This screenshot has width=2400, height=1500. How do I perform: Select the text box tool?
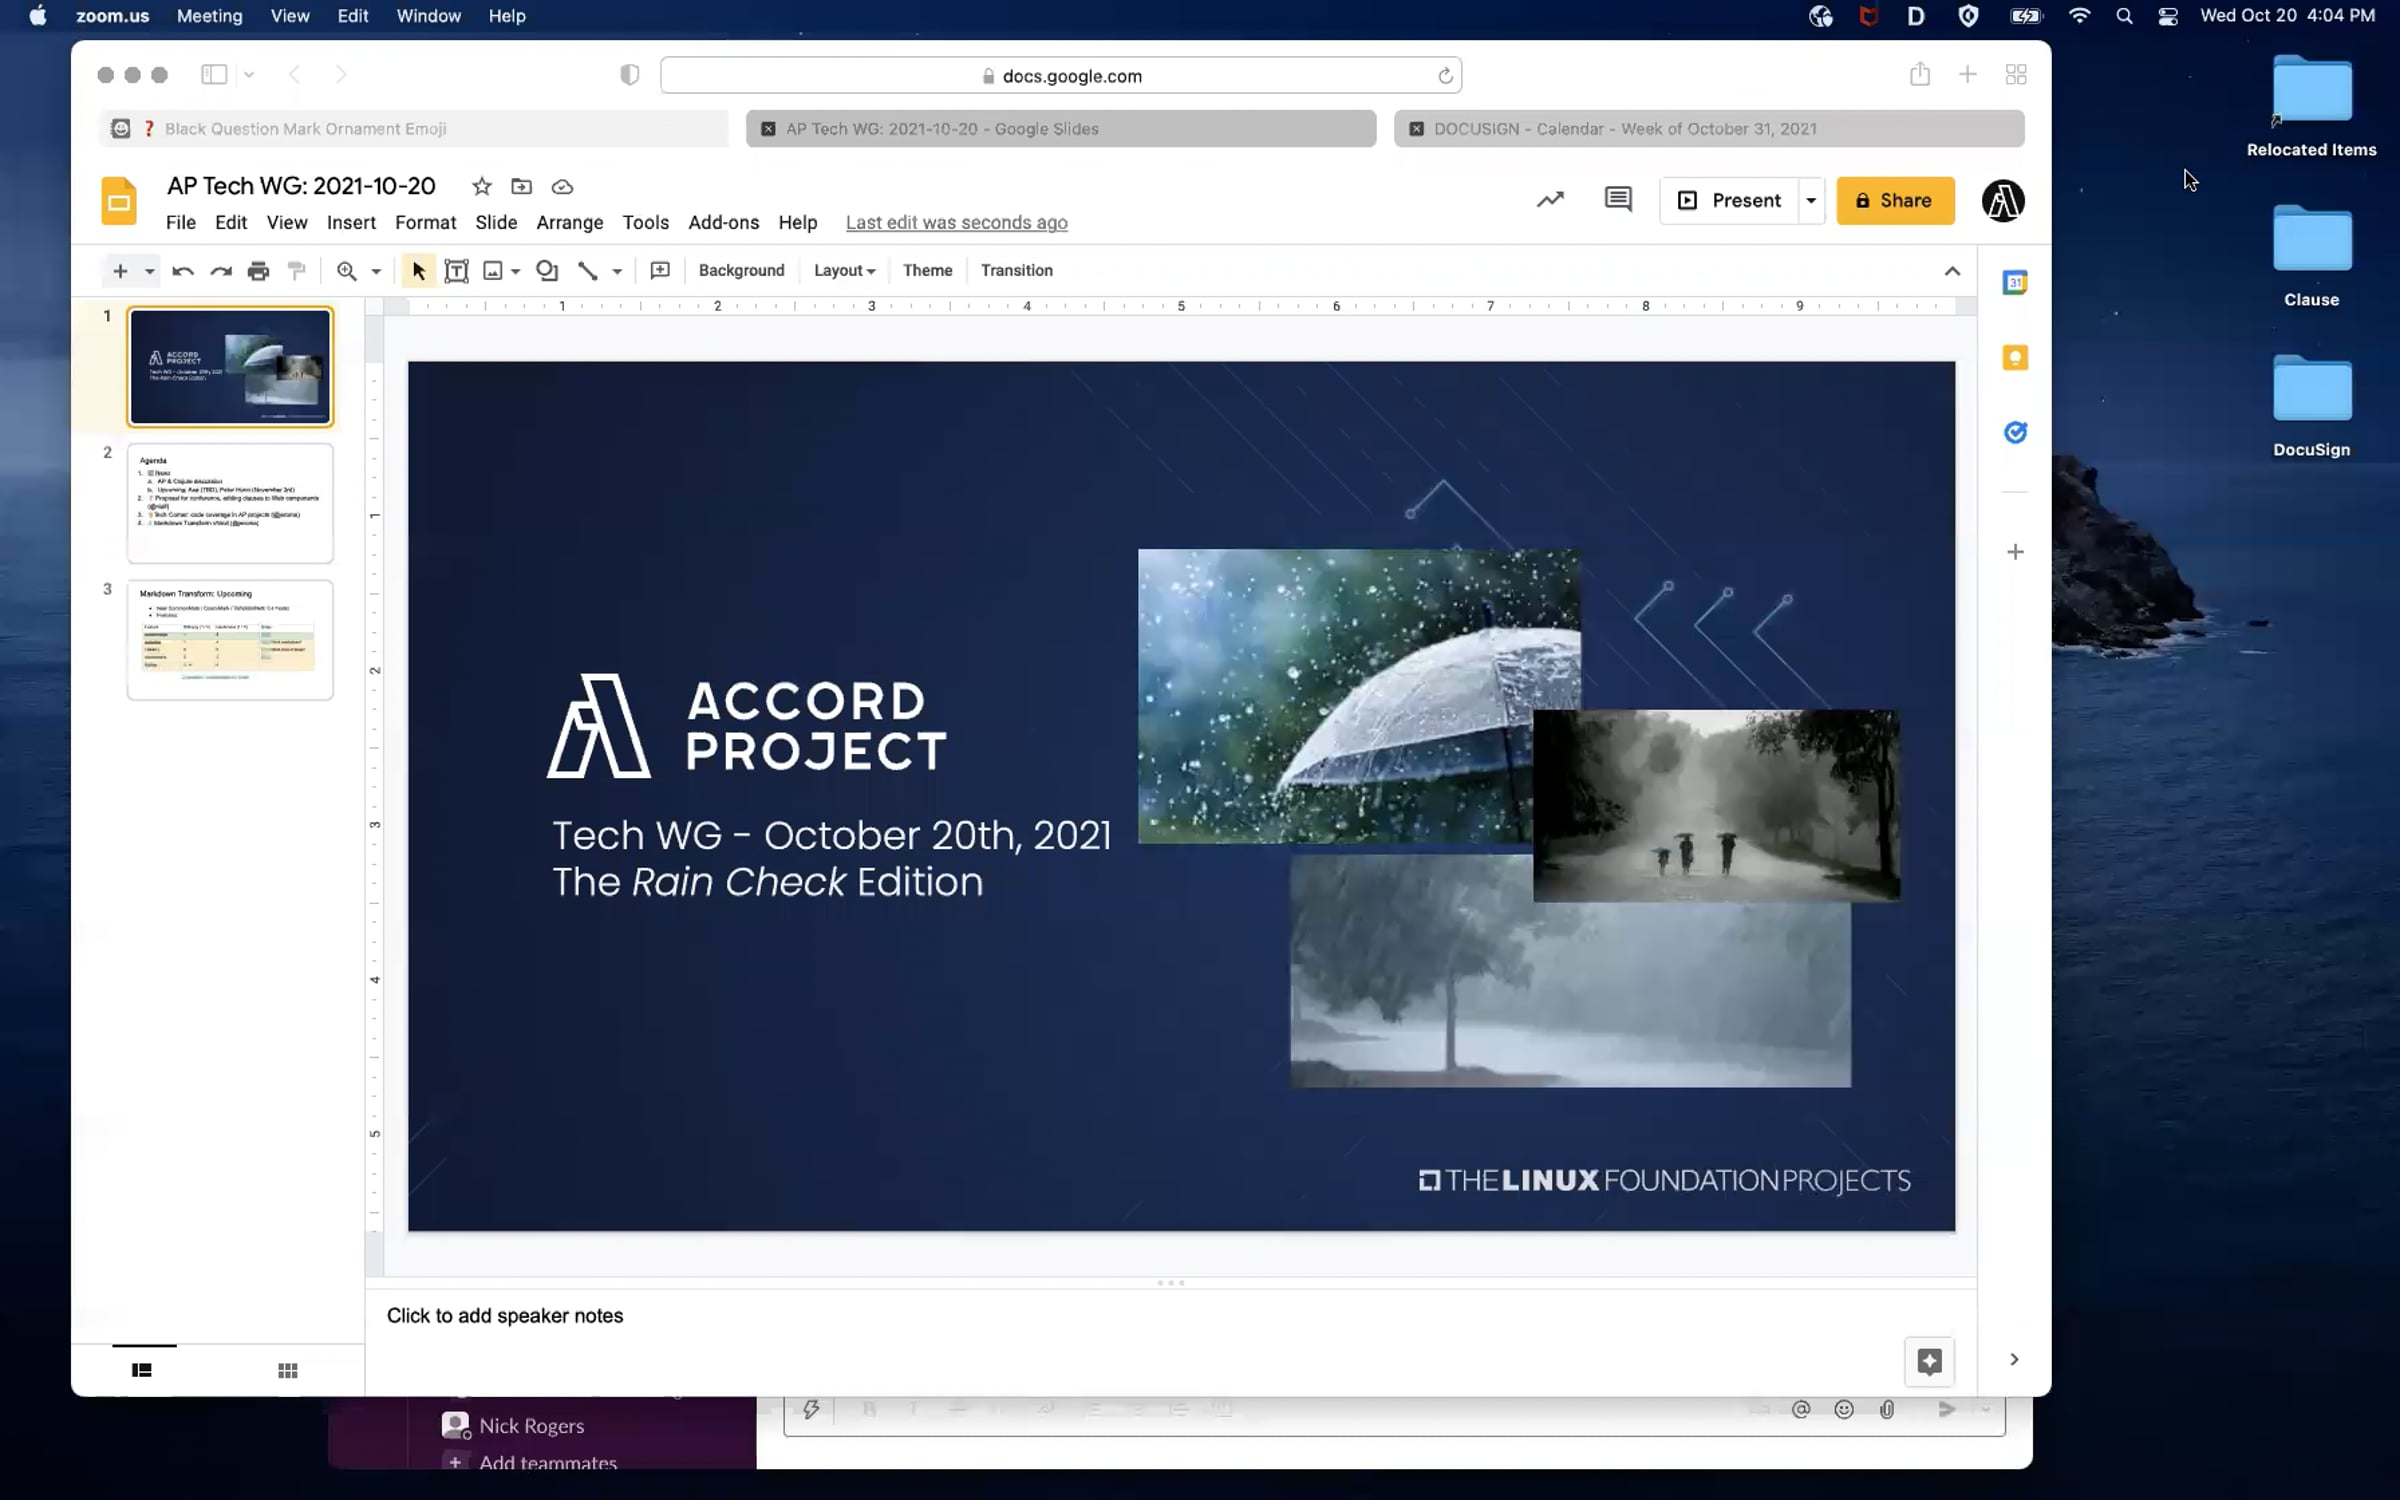pyautogui.click(x=456, y=271)
